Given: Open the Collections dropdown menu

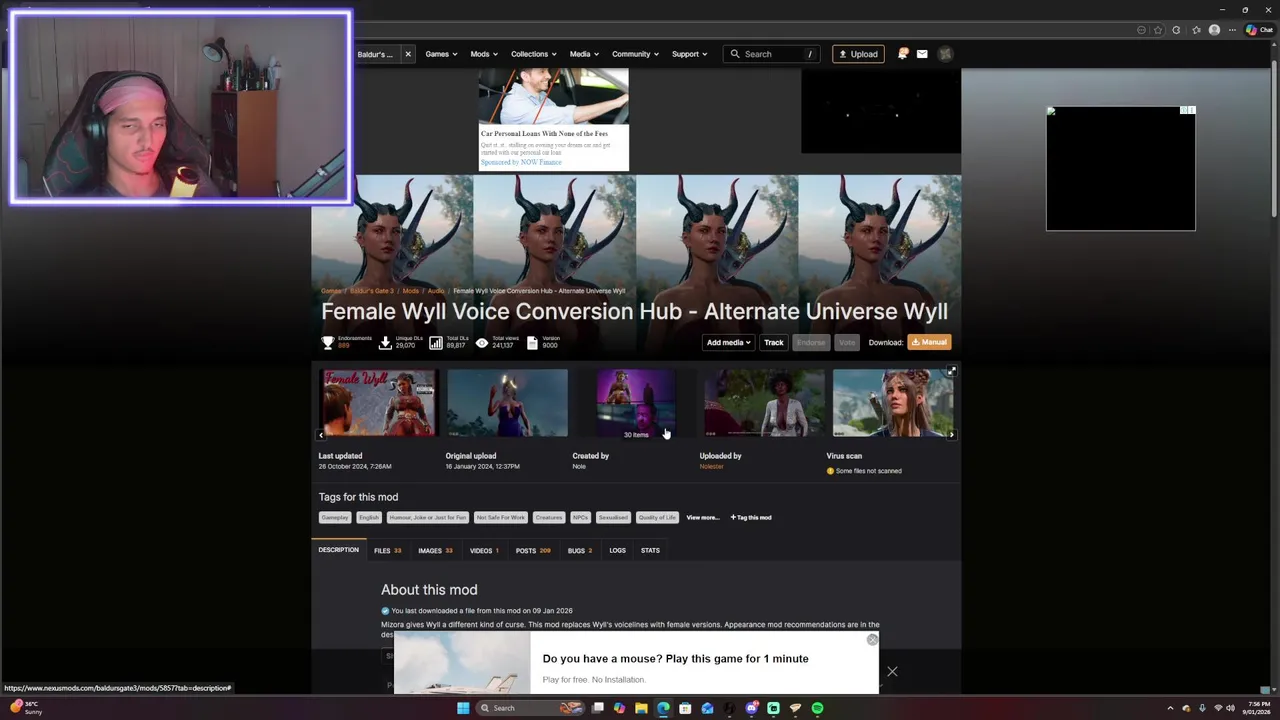Looking at the screenshot, I should [x=533, y=54].
